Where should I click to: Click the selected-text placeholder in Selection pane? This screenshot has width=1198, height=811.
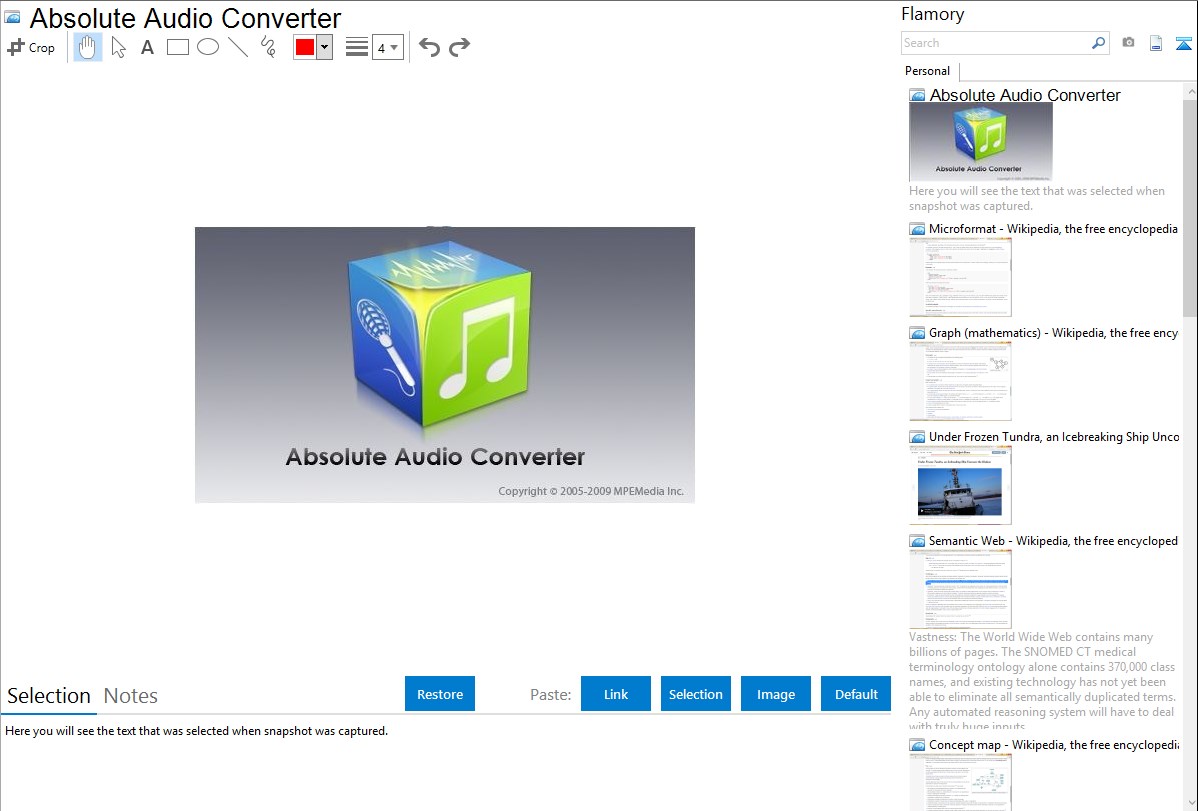coord(196,731)
